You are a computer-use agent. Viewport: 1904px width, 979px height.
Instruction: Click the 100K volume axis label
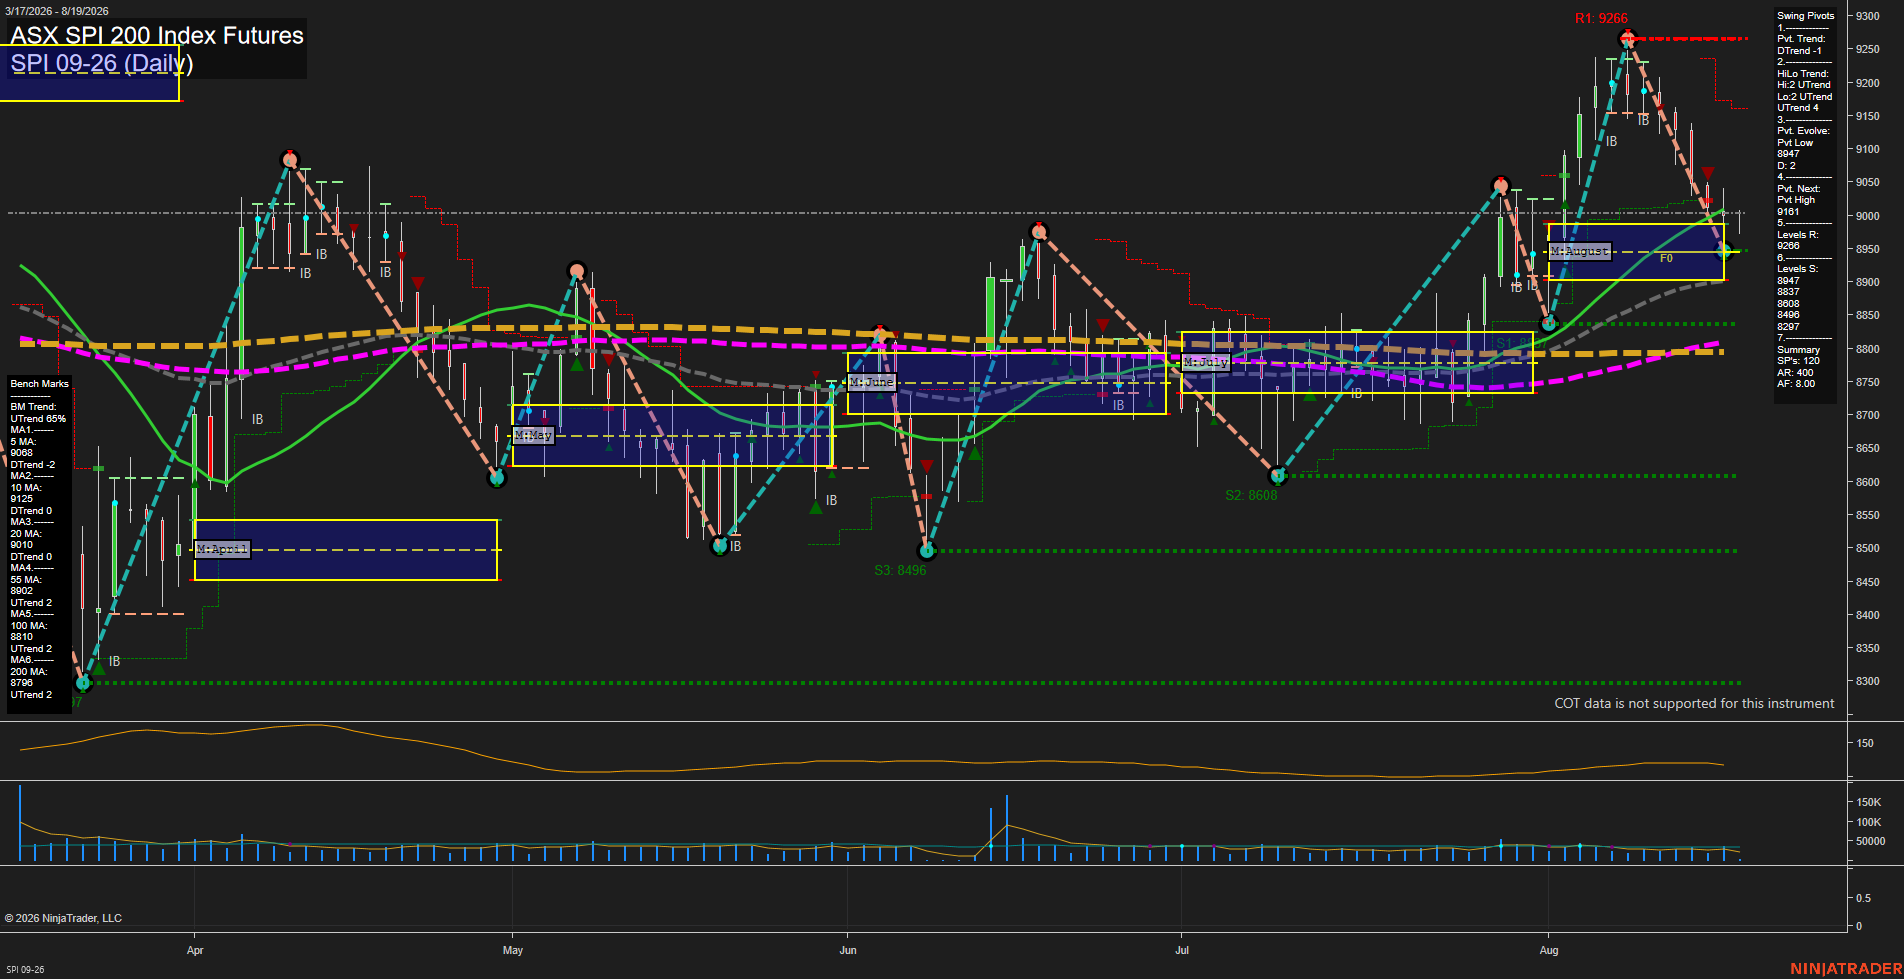1869,822
